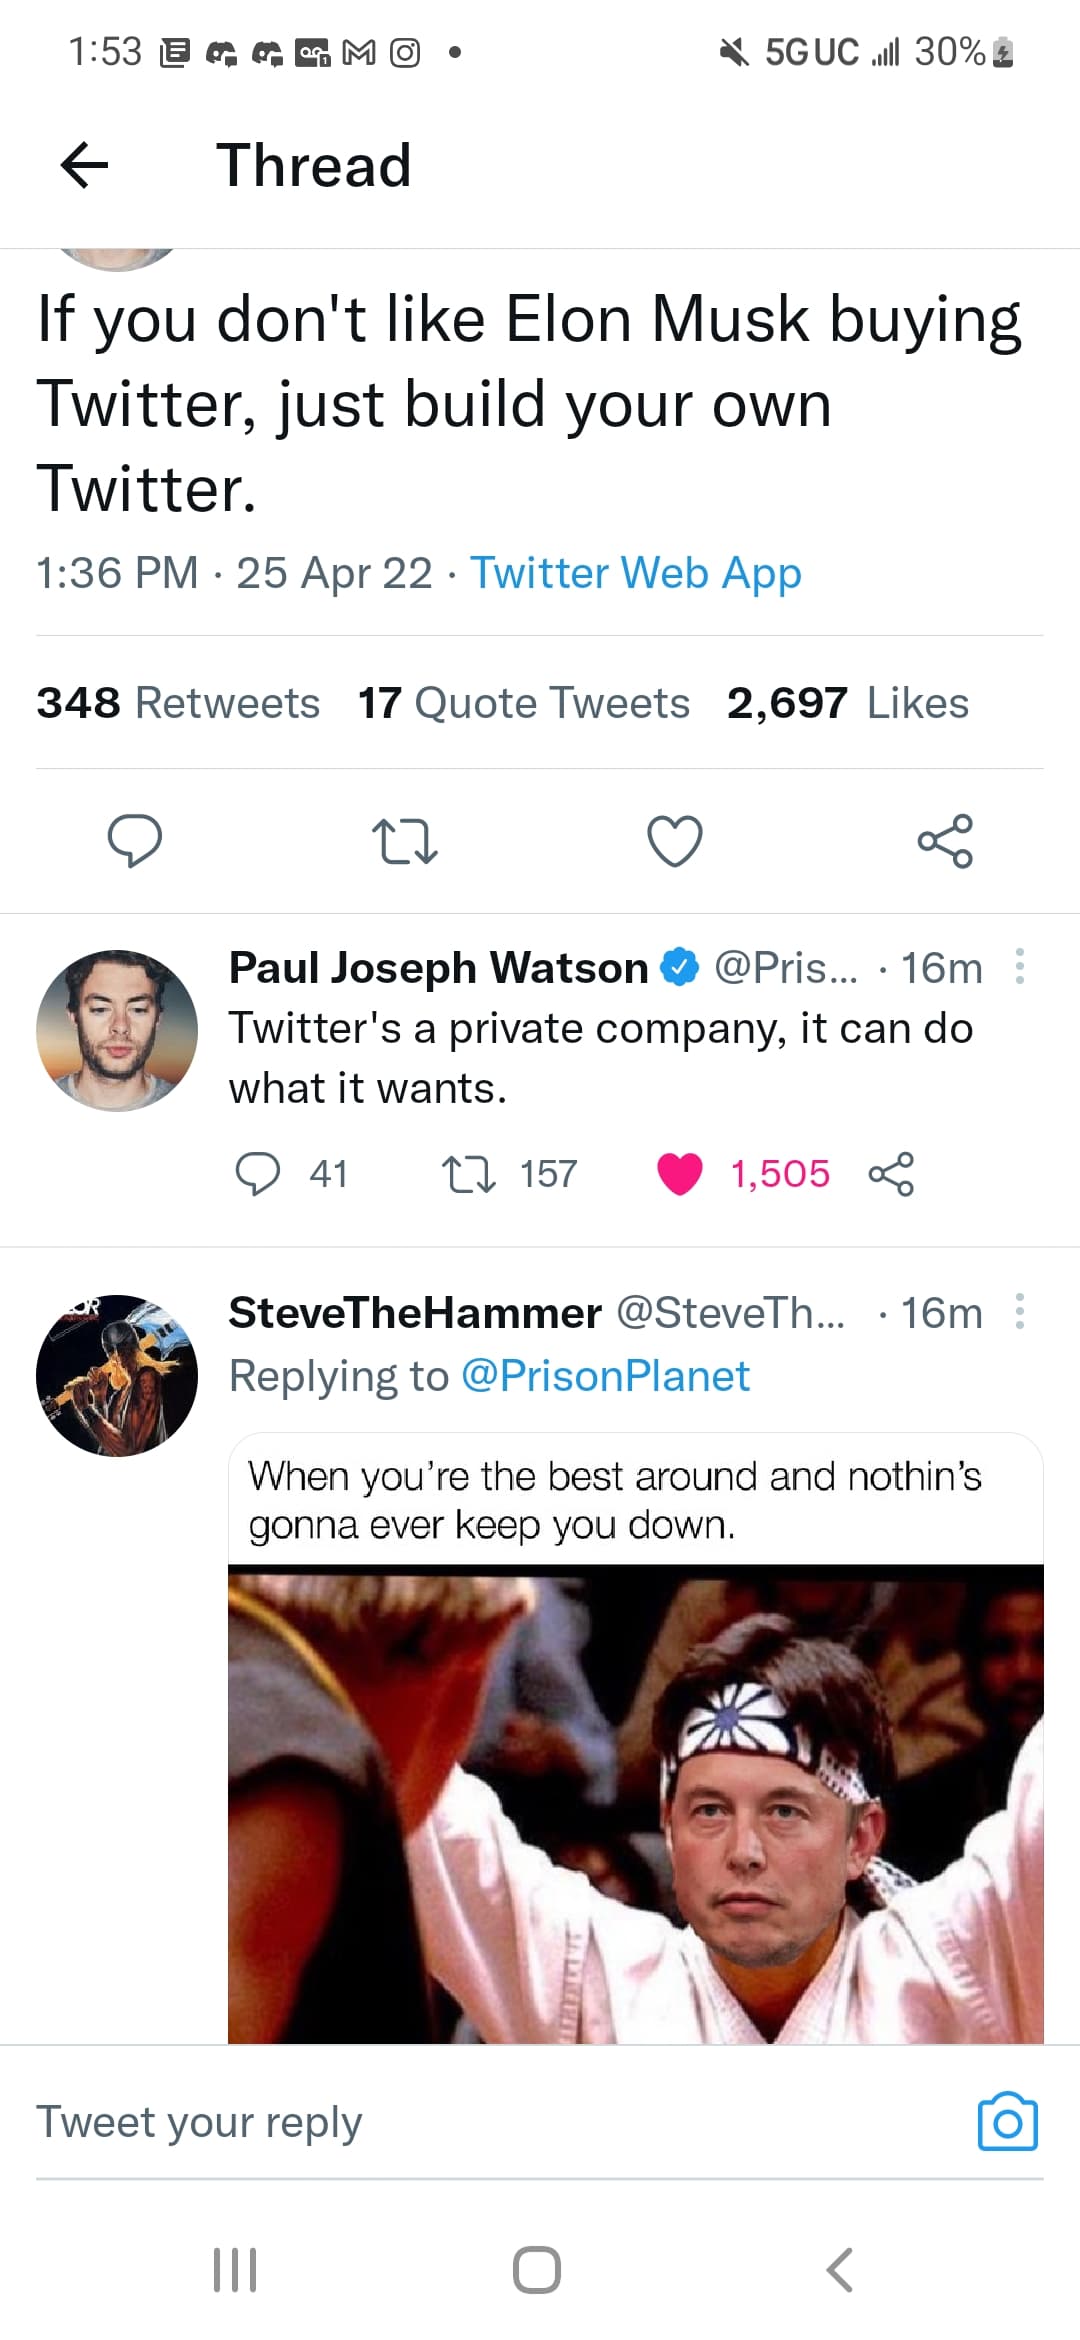Like the main tweet with heart icon
This screenshot has height=2340, width=1080.
tap(675, 840)
